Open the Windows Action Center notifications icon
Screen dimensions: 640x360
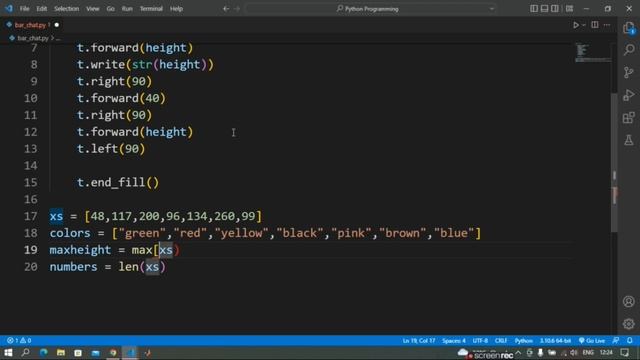625,353
